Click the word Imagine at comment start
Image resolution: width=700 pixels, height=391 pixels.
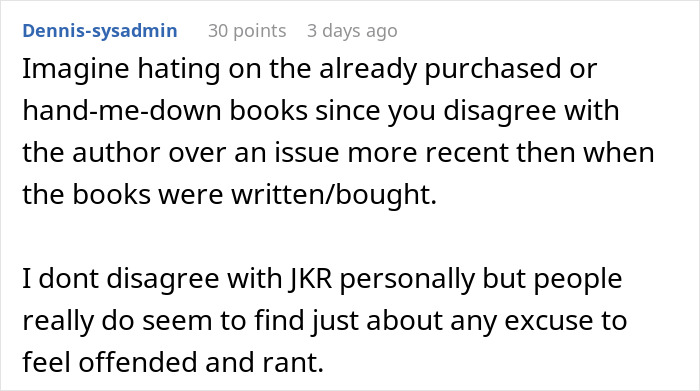pyautogui.click(x=76, y=69)
